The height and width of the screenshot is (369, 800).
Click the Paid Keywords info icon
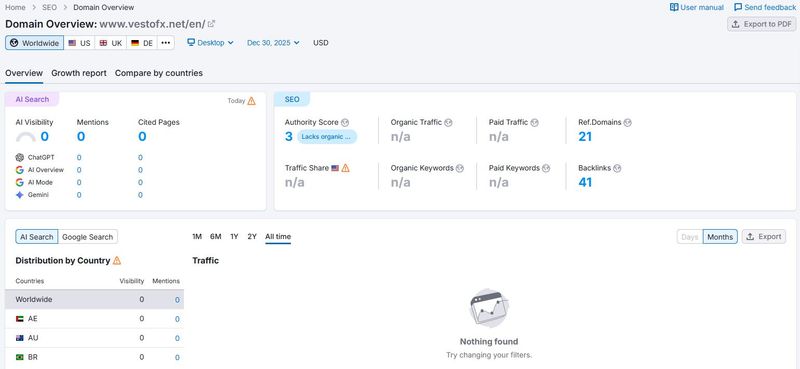pos(546,168)
